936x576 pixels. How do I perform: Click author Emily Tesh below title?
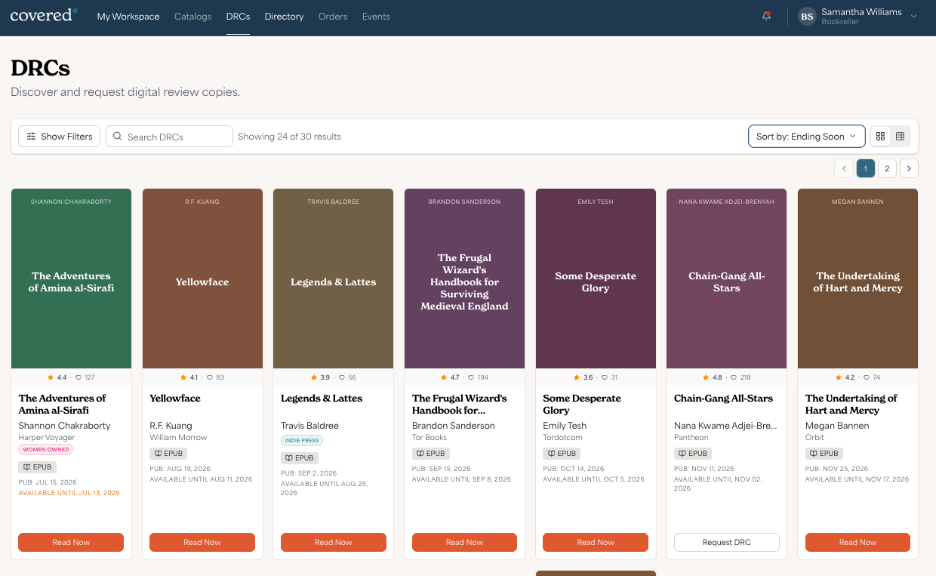click(565, 426)
